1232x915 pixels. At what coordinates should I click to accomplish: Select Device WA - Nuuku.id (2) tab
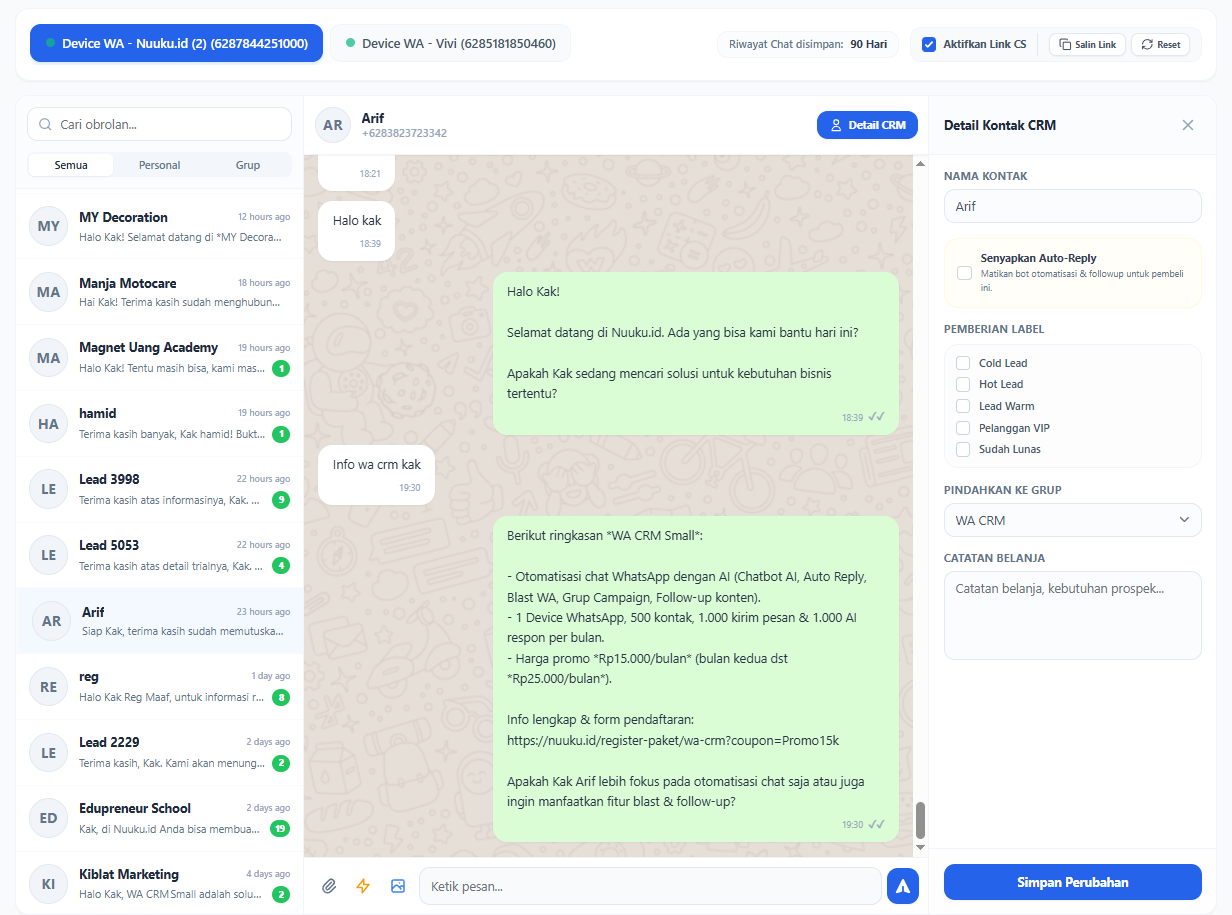(x=176, y=44)
